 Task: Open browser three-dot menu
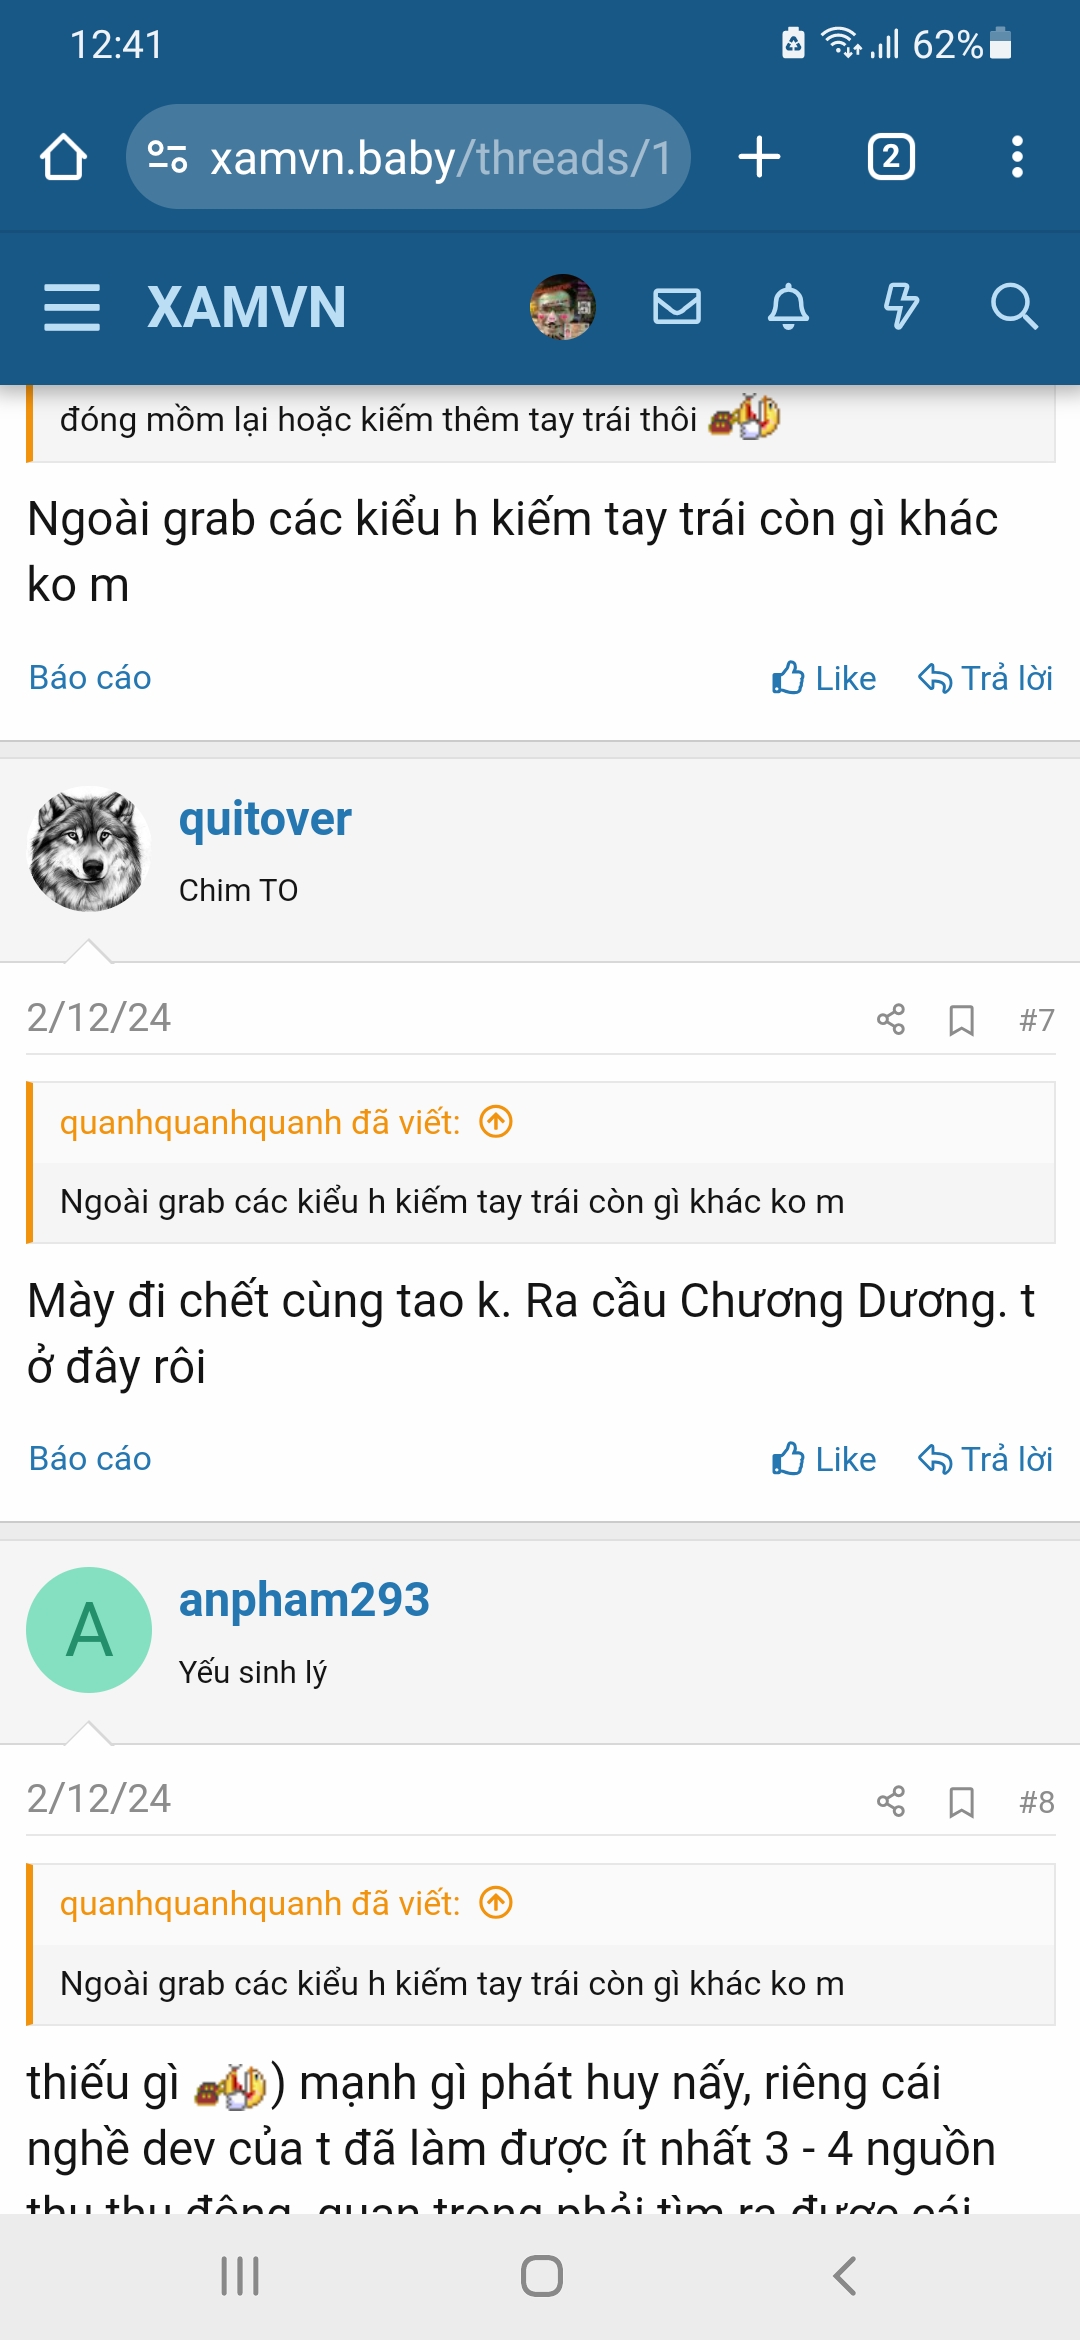point(1017,157)
